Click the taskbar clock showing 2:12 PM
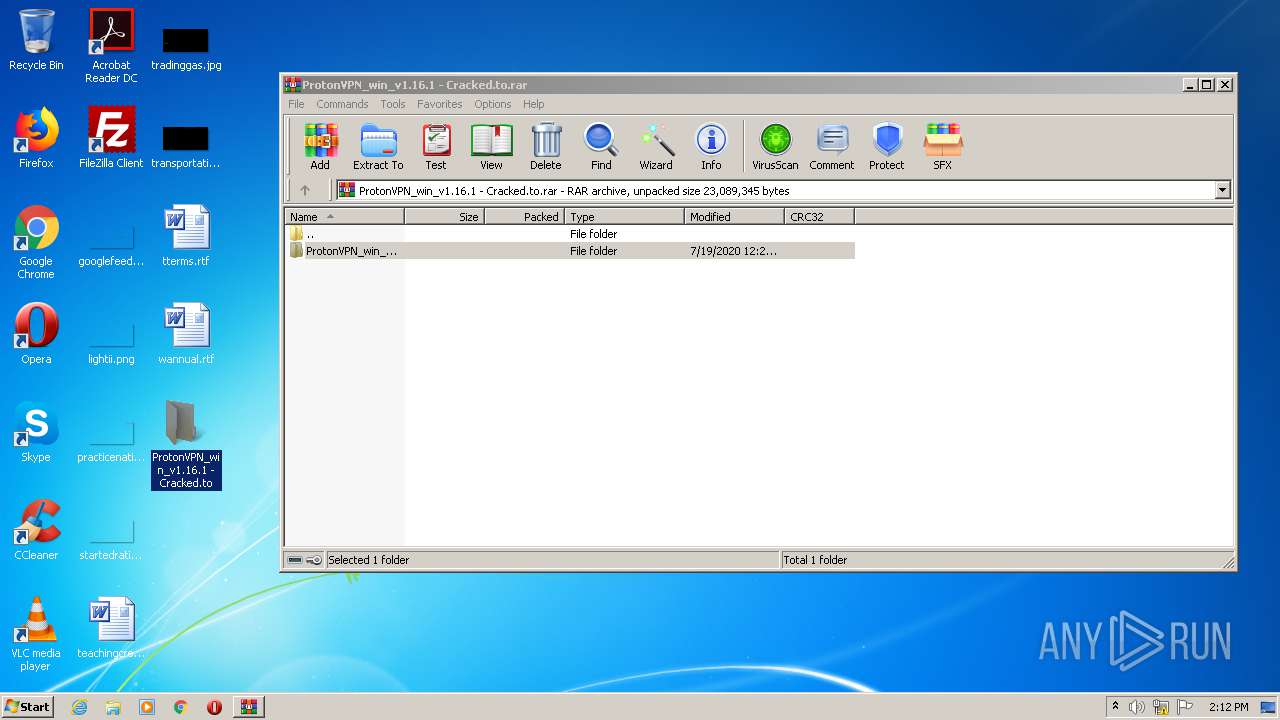 tap(1228, 707)
